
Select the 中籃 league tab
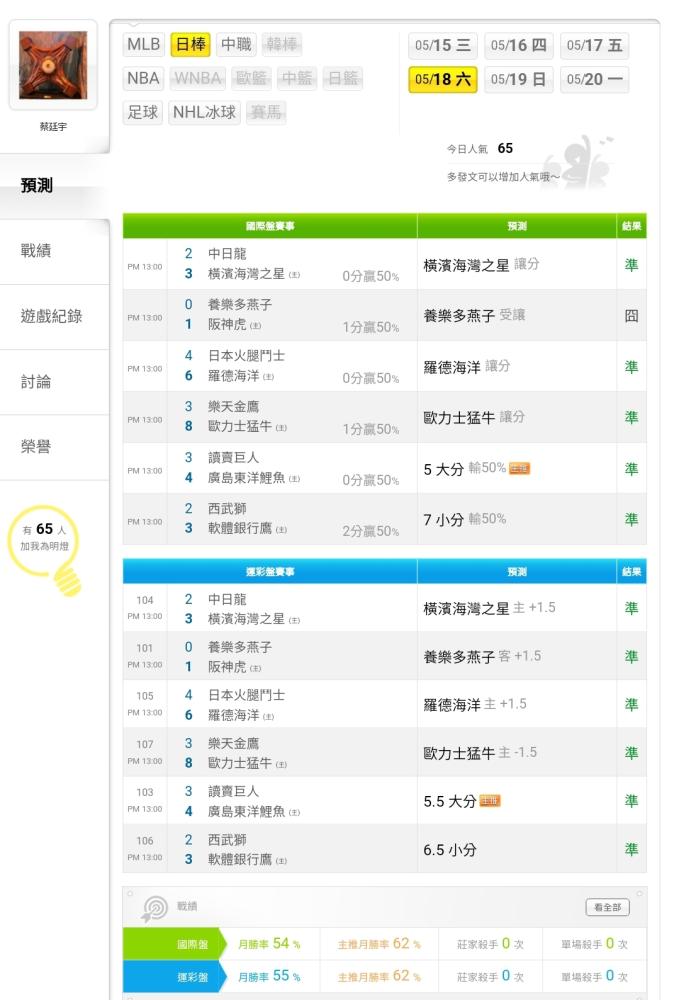pos(297,78)
